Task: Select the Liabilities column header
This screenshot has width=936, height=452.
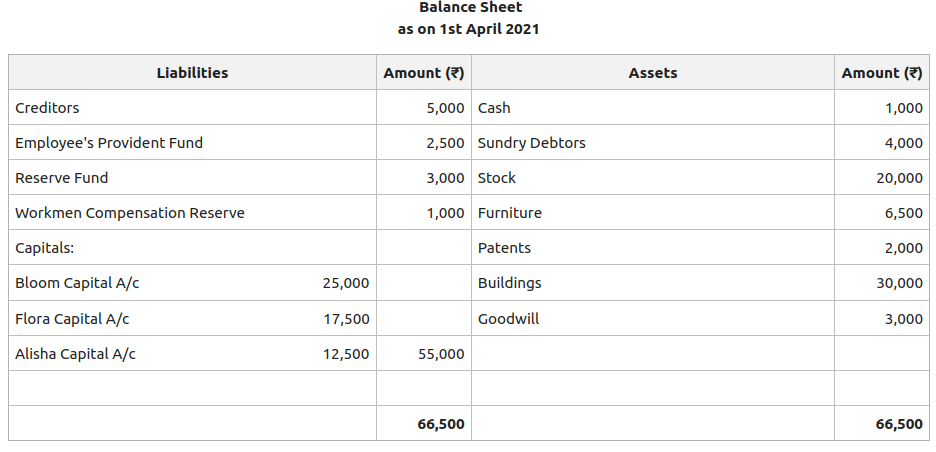Action: (x=192, y=73)
